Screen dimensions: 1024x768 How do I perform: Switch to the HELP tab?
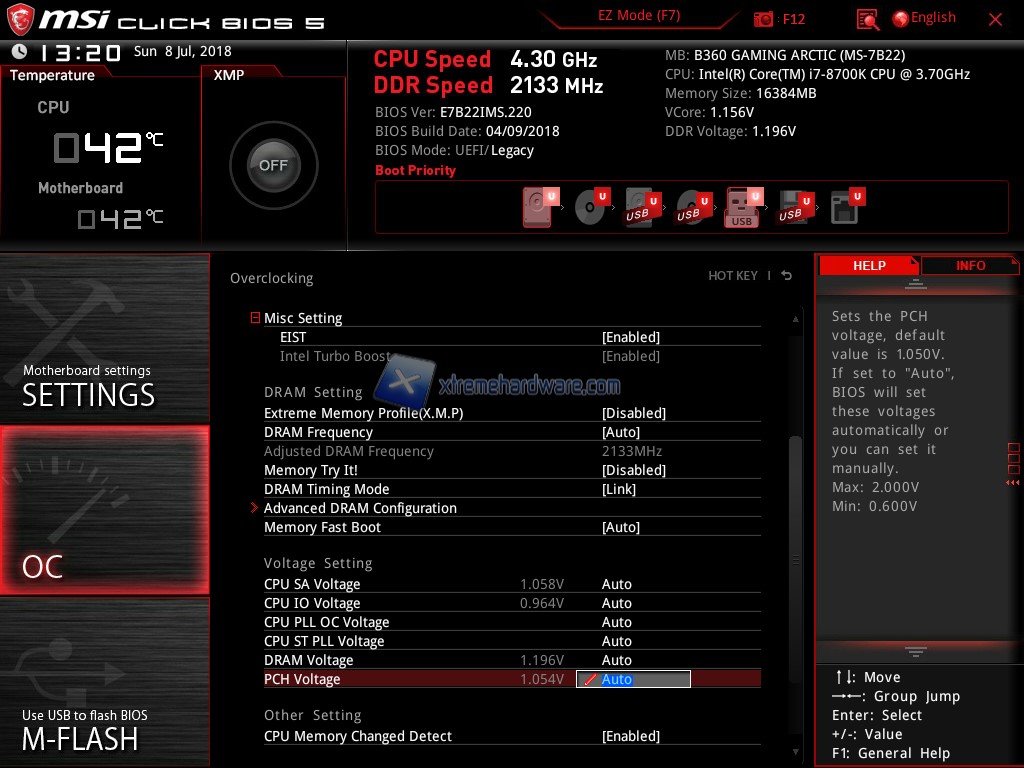pos(868,265)
